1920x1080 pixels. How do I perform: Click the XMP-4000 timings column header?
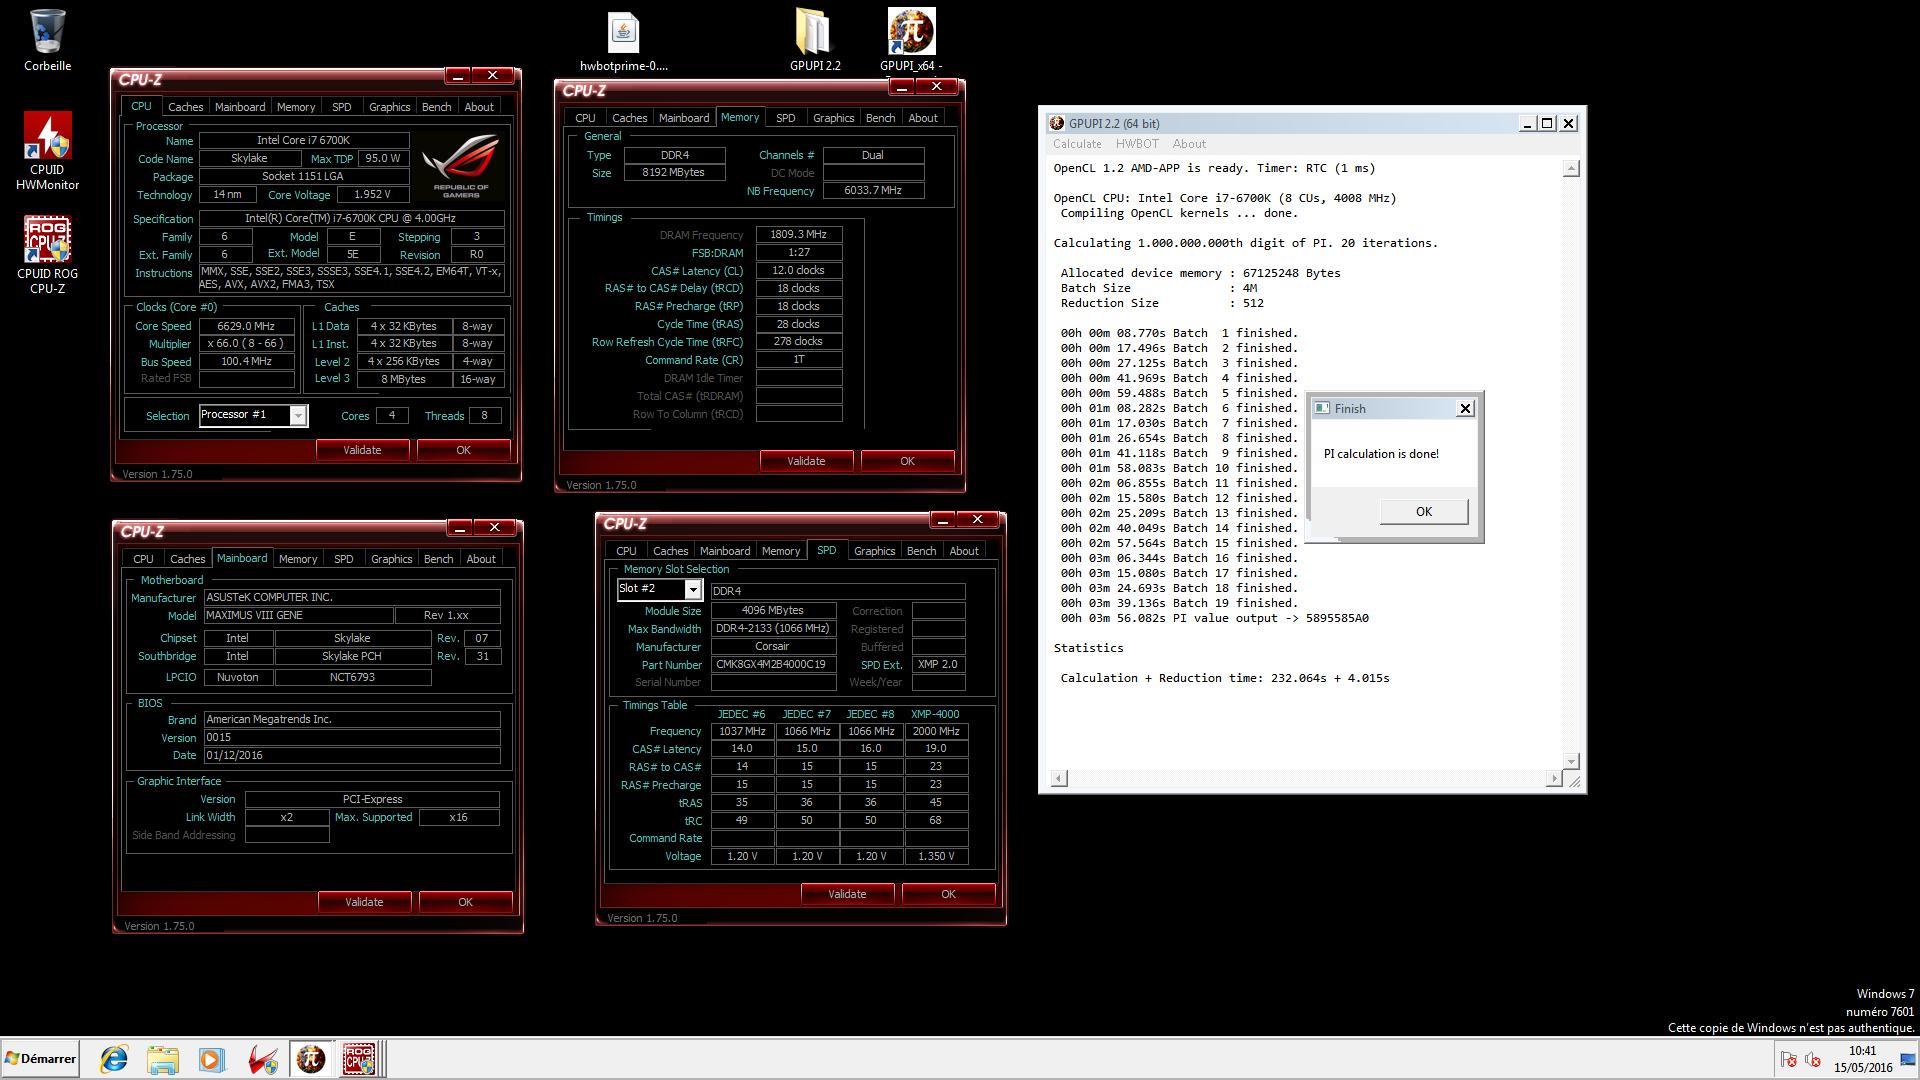pos(935,714)
